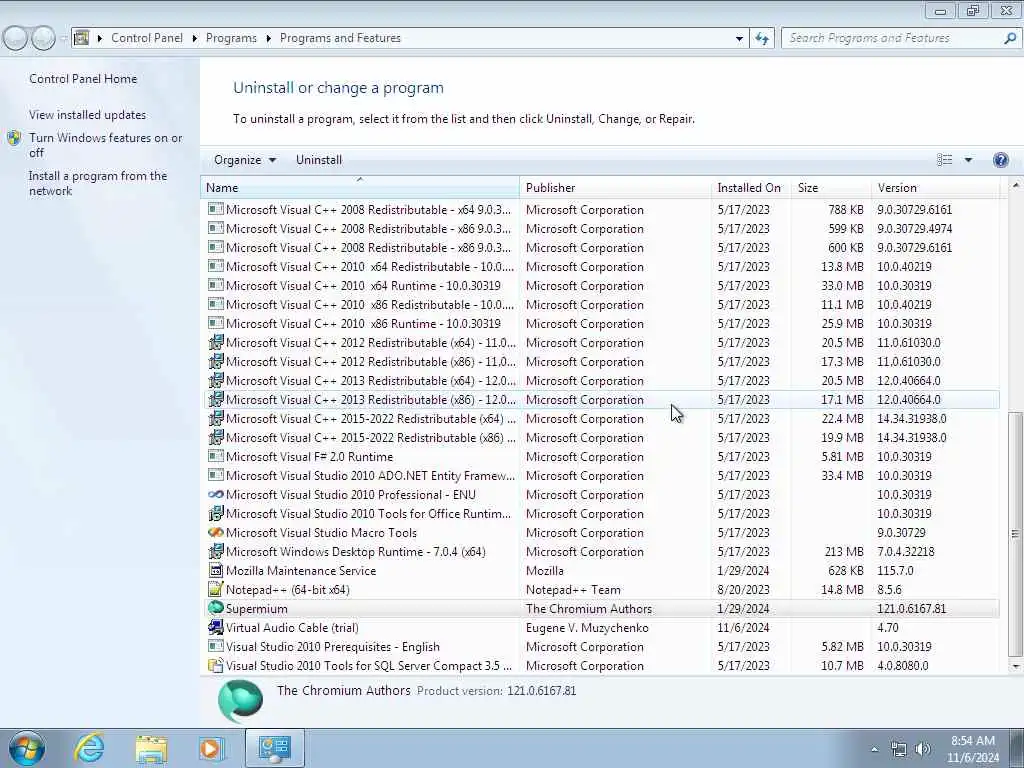This screenshot has width=1024, height=768.
Task: Click the Mozilla Maintenance Service icon
Action: pos(216,570)
